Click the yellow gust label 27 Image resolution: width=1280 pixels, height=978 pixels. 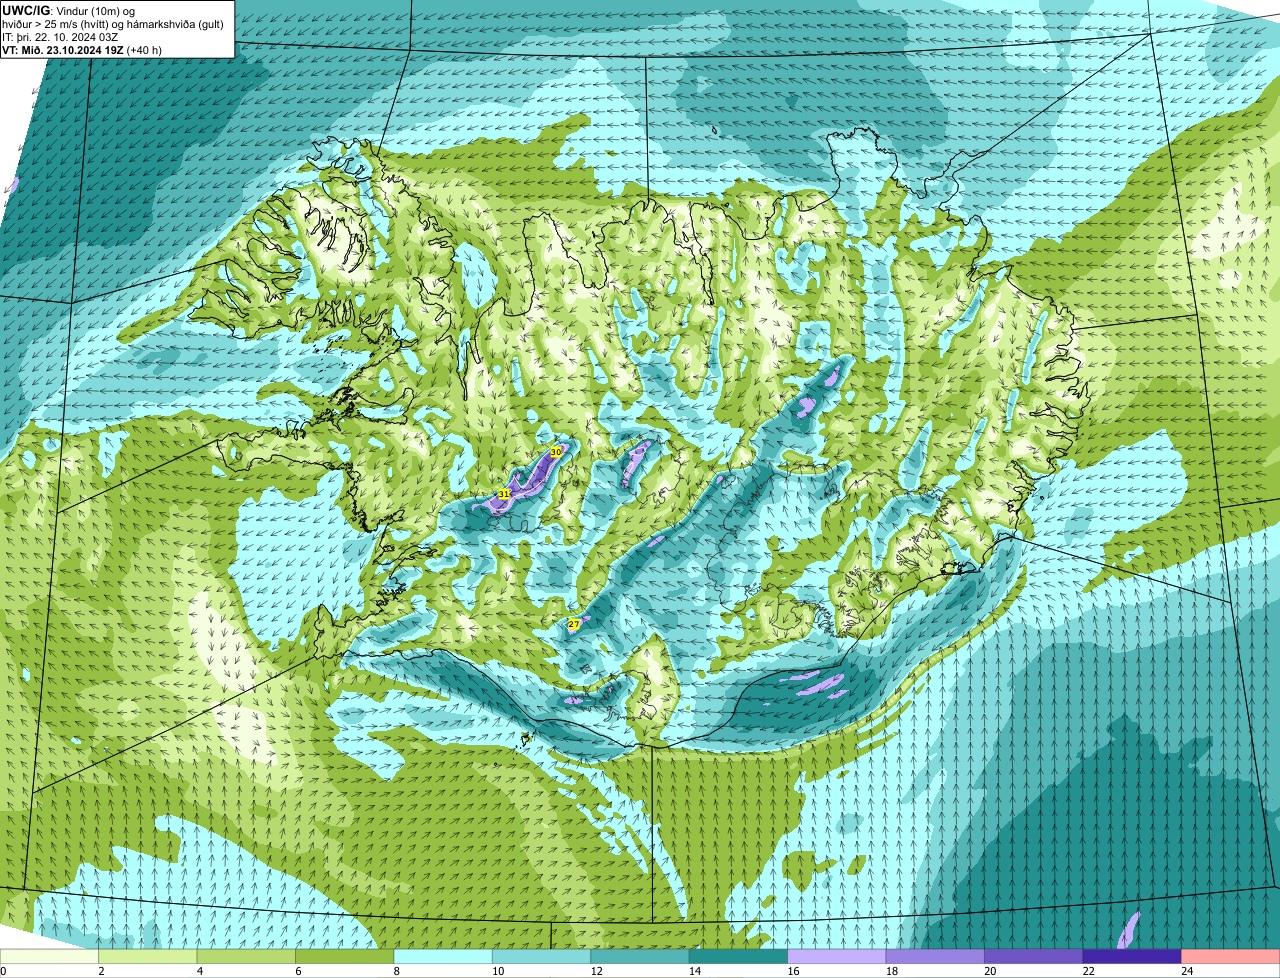(x=574, y=624)
